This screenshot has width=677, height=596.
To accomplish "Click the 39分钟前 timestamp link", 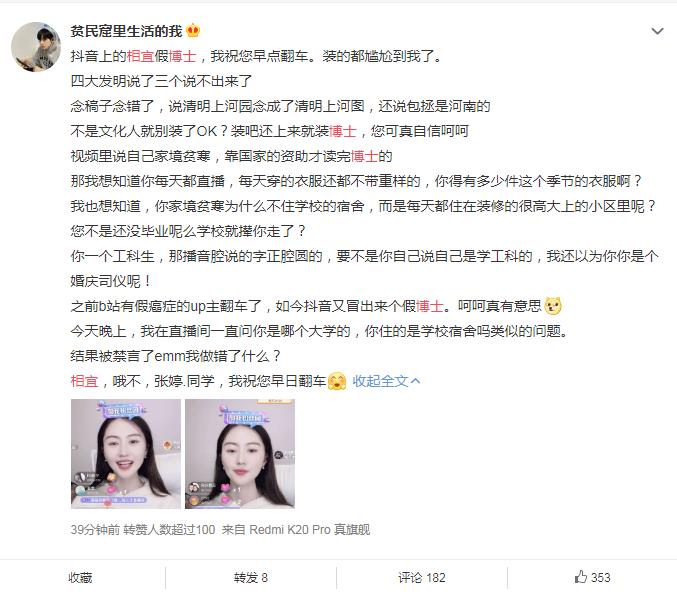I will point(95,529).
